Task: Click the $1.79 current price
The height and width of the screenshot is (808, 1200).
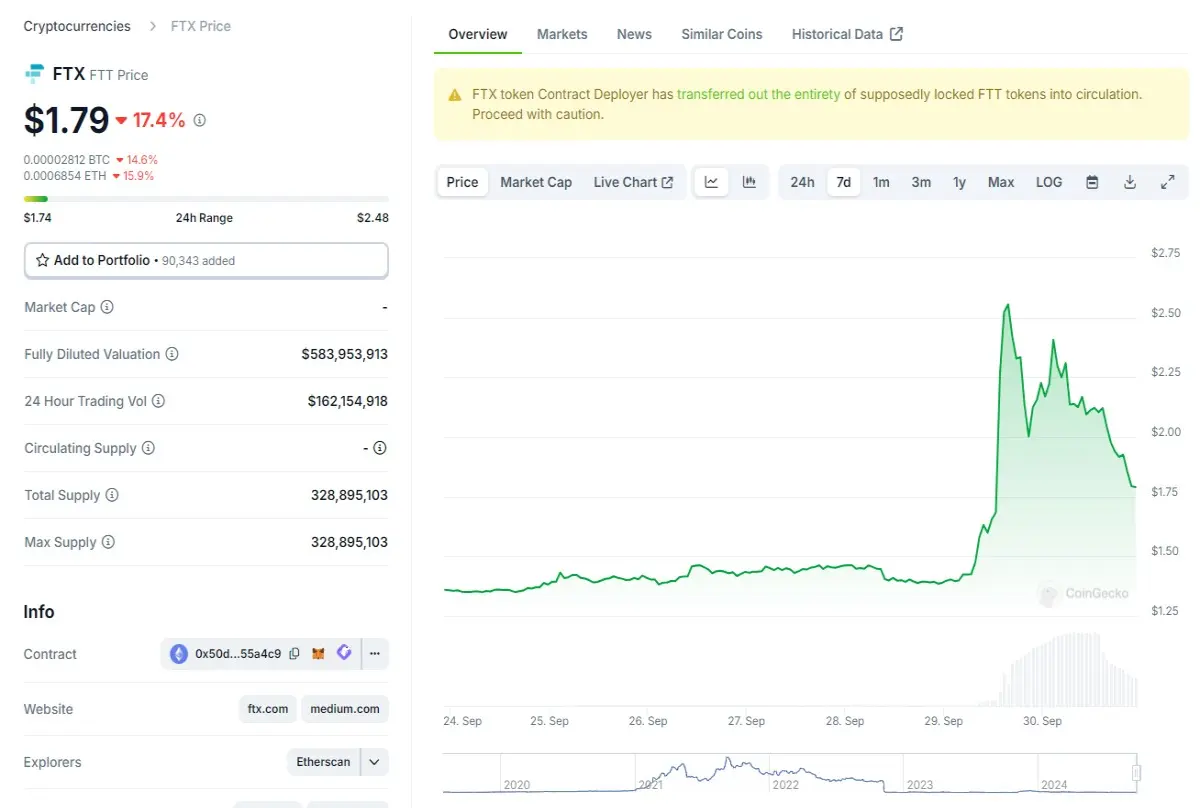Action: pyautogui.click(x=66, y=120)
